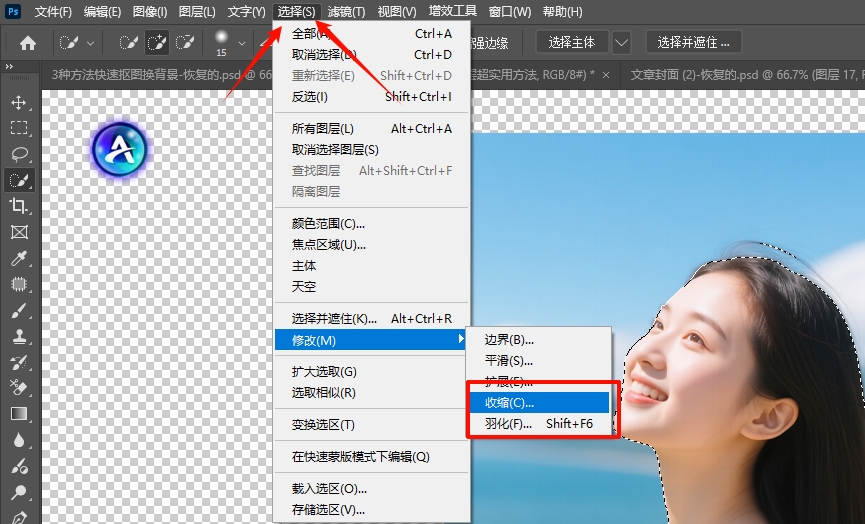
Task: Open dropdown arrow beside 选择主体
Action: (622, 43)
